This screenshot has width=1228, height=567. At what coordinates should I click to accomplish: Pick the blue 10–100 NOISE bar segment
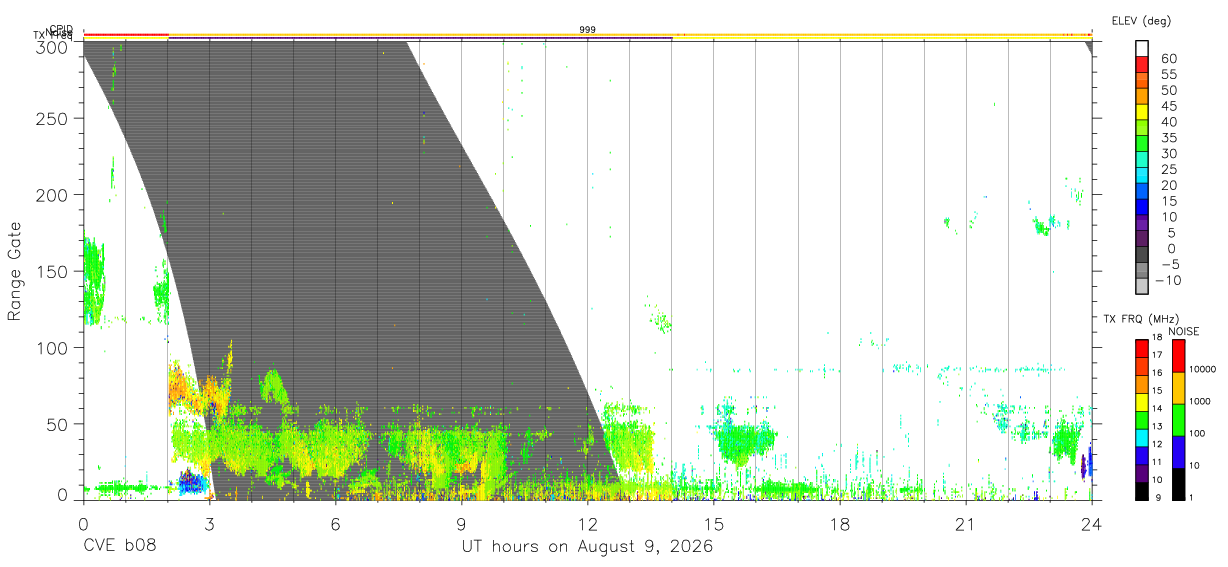[1178, 451]
